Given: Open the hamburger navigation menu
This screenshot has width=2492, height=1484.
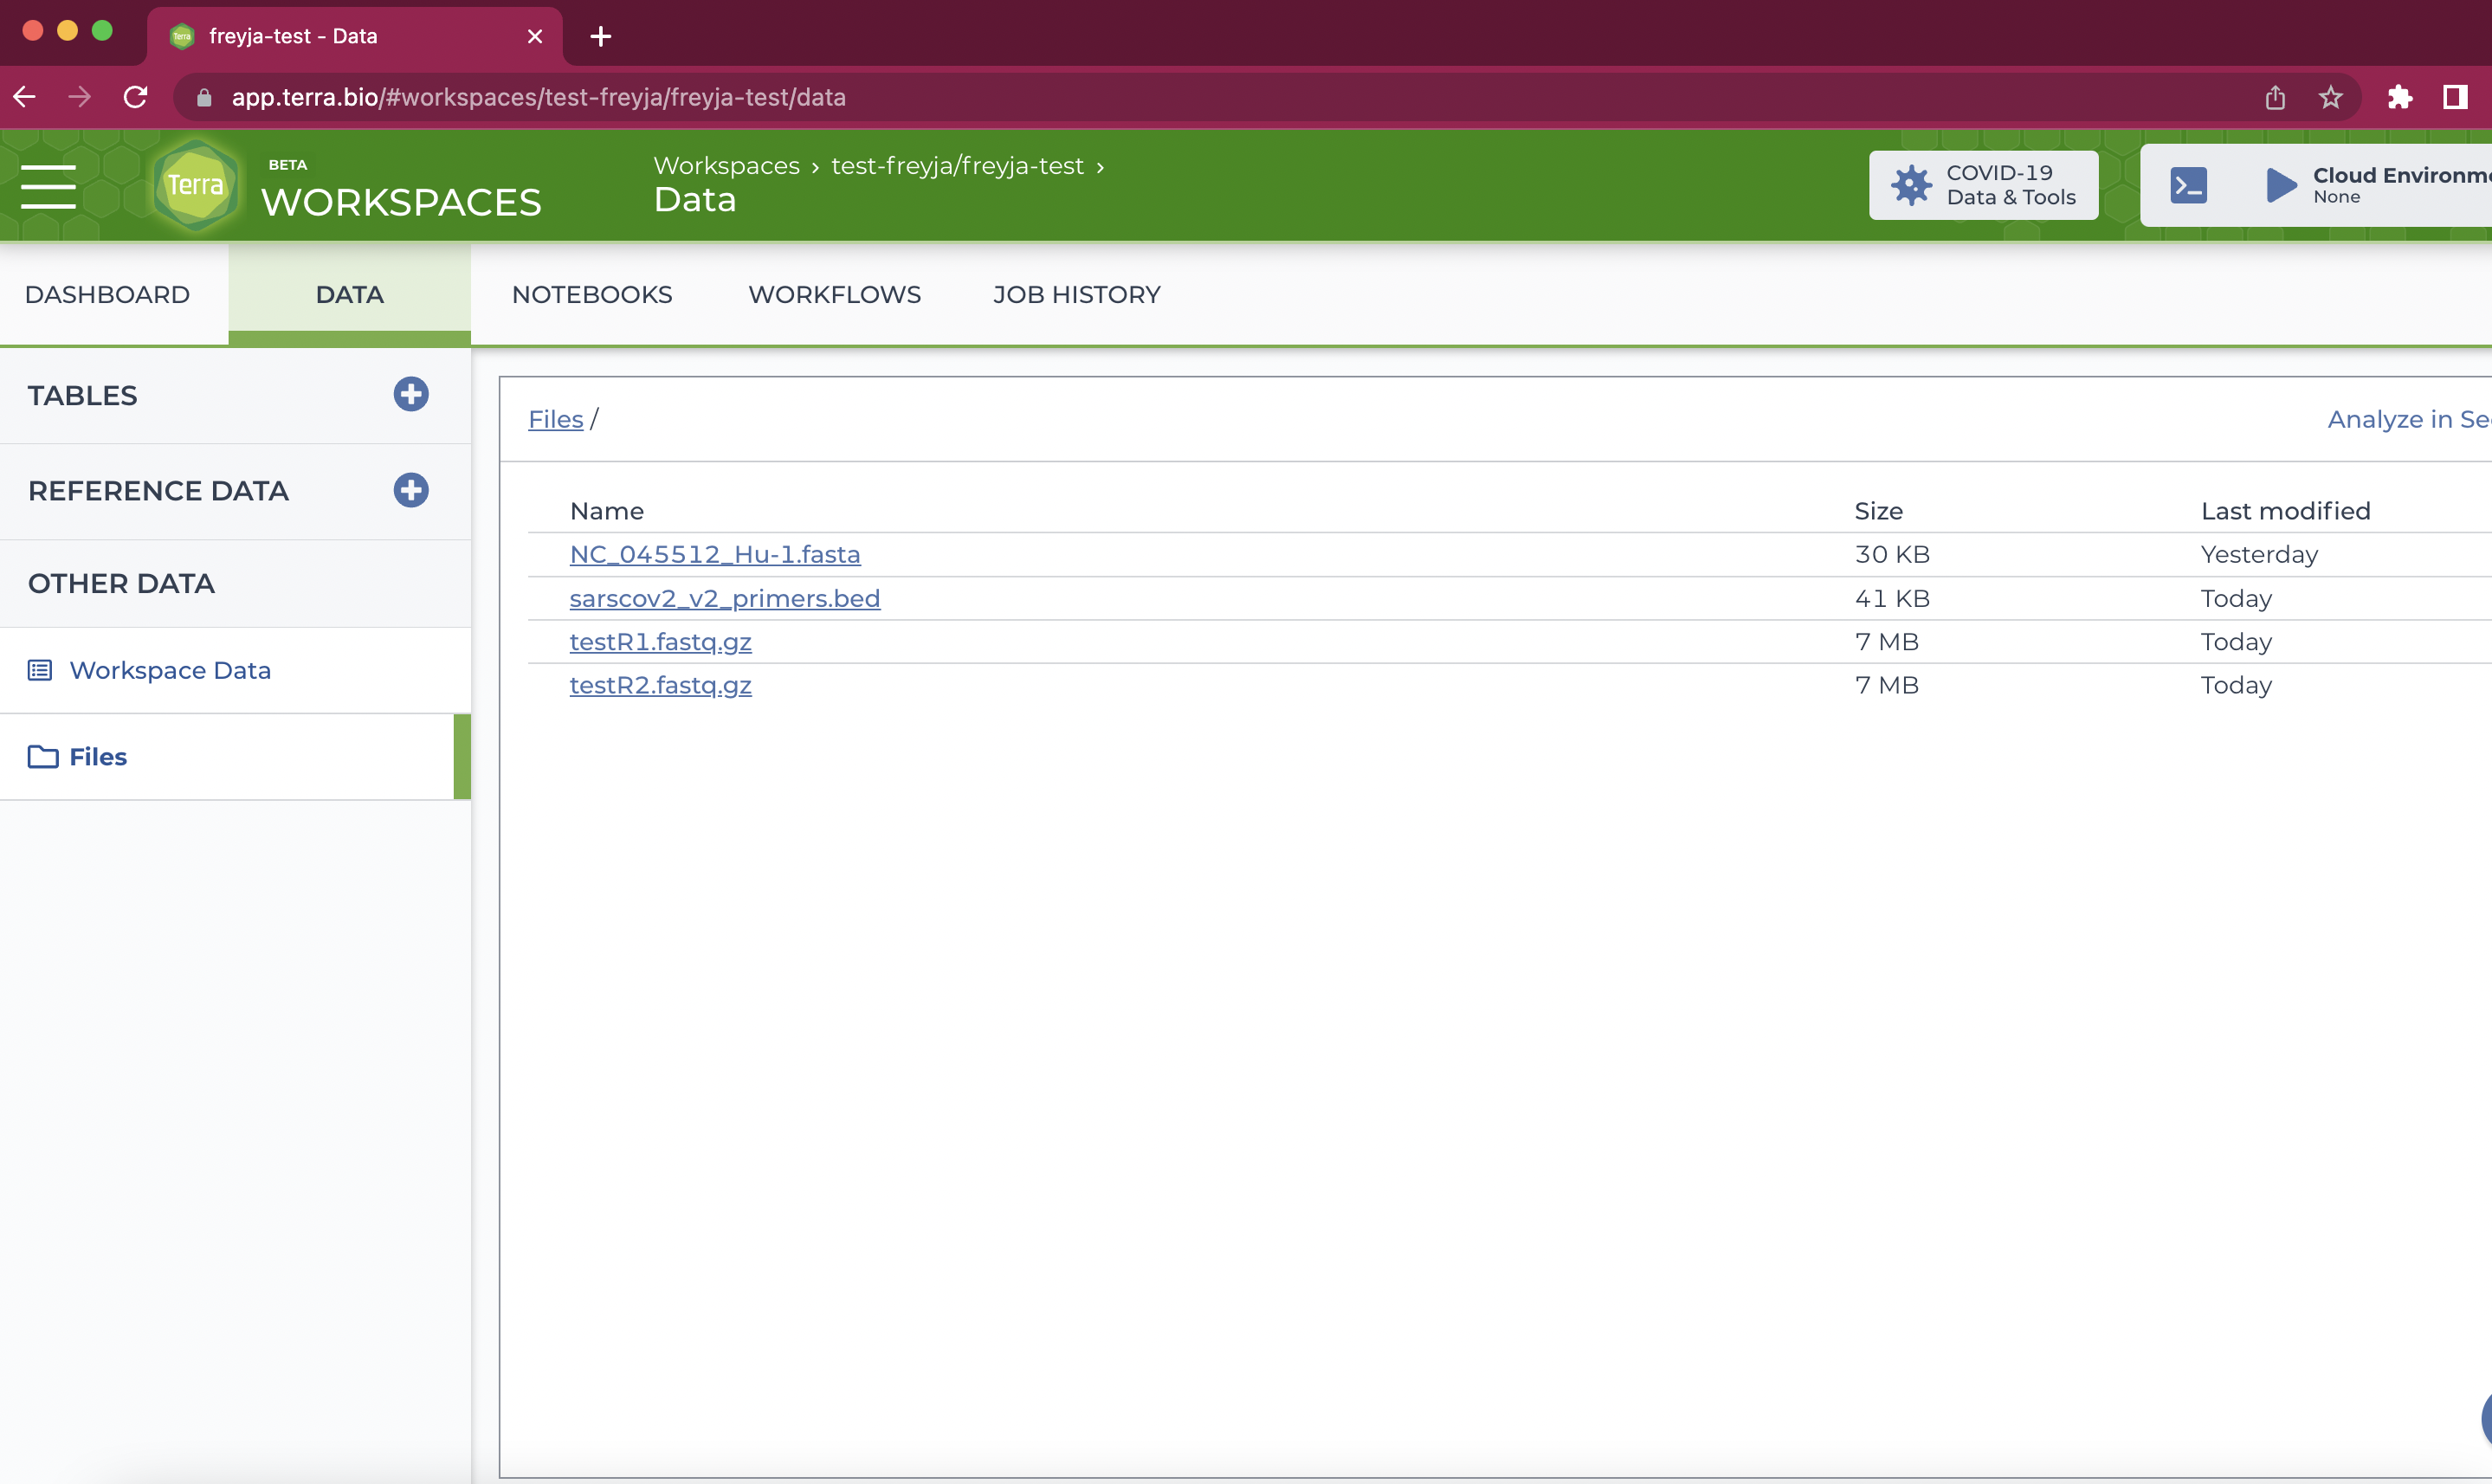Looking at the screenshot, I should point(48,186).
